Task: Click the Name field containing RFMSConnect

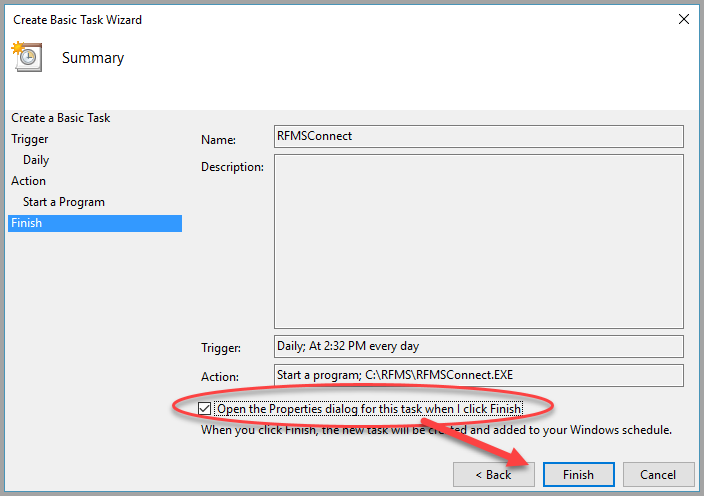Action: pos(479,136)
